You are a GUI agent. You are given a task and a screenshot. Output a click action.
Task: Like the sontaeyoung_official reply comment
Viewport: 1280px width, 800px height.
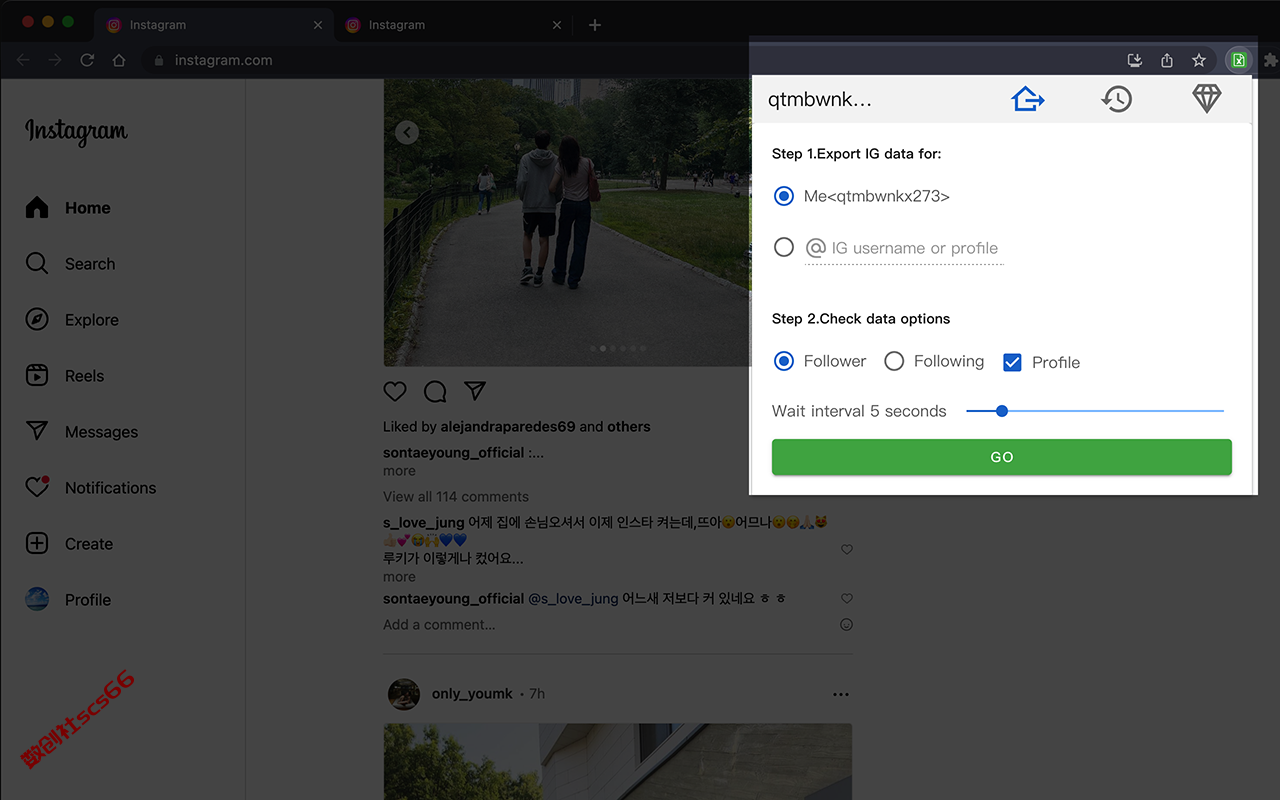[847, 598]
